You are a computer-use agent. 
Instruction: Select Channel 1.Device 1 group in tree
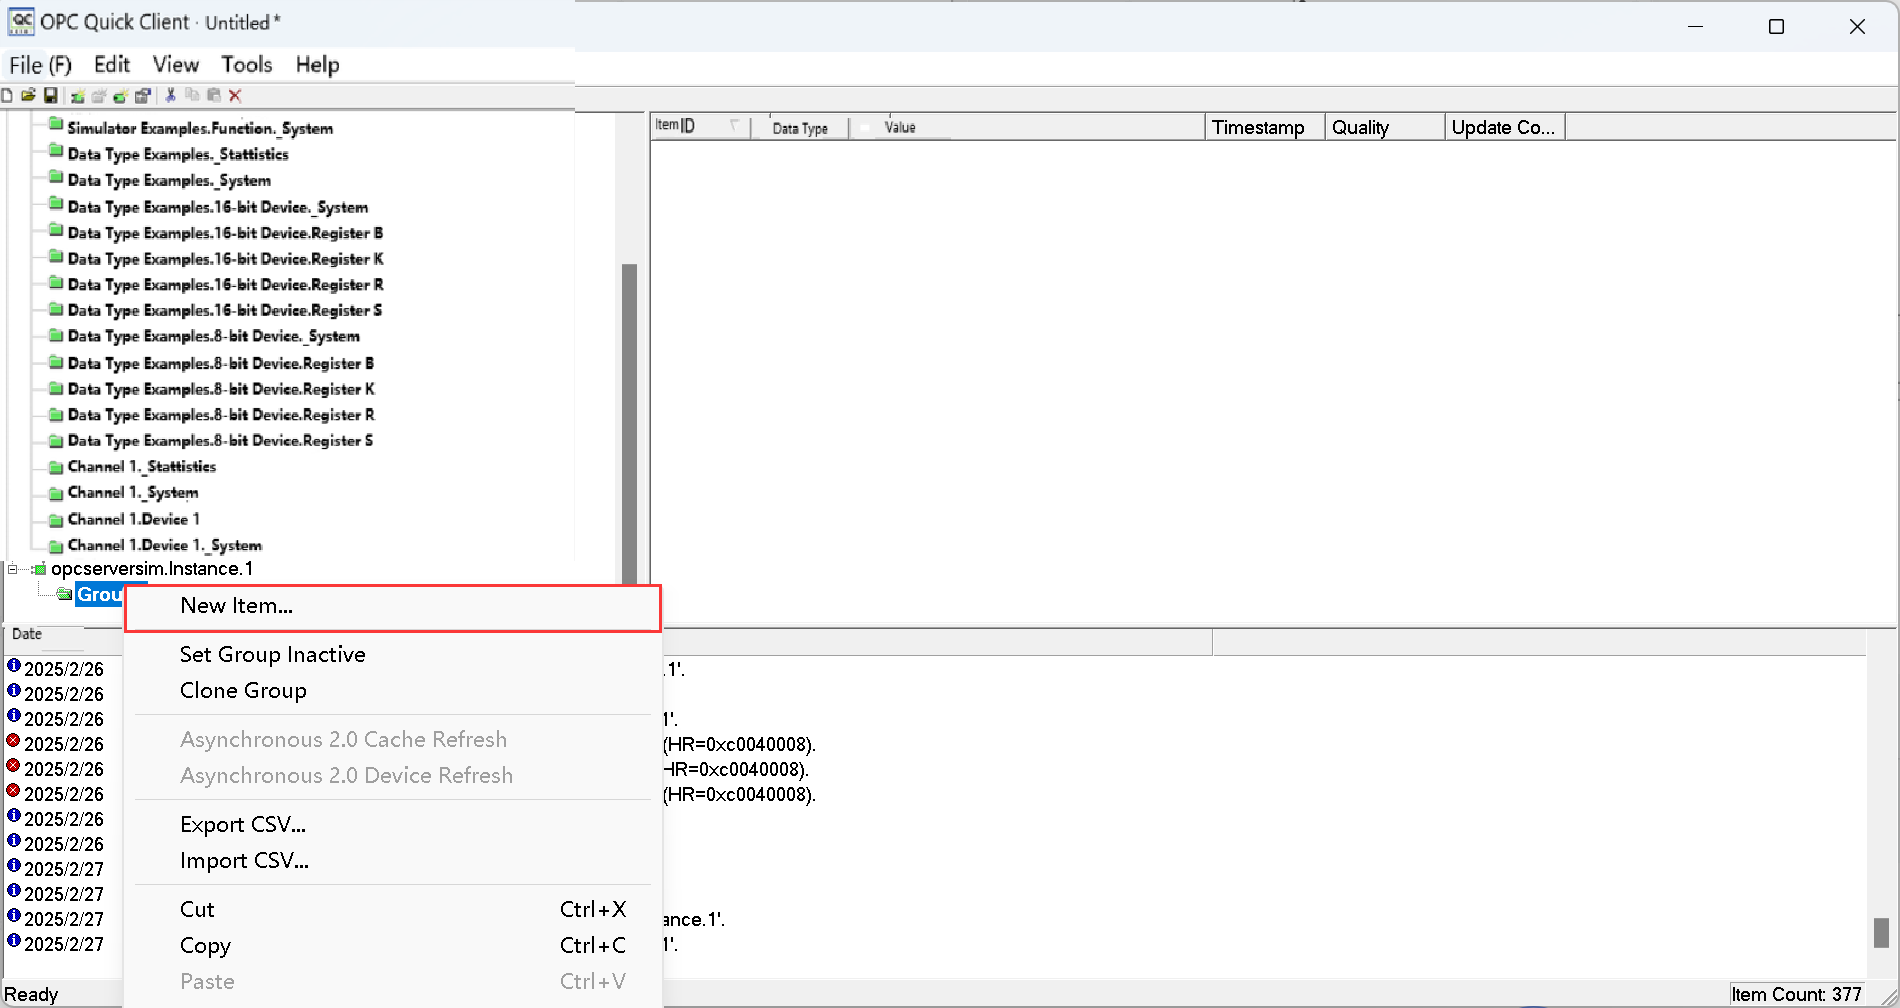(x=133, y=519)
